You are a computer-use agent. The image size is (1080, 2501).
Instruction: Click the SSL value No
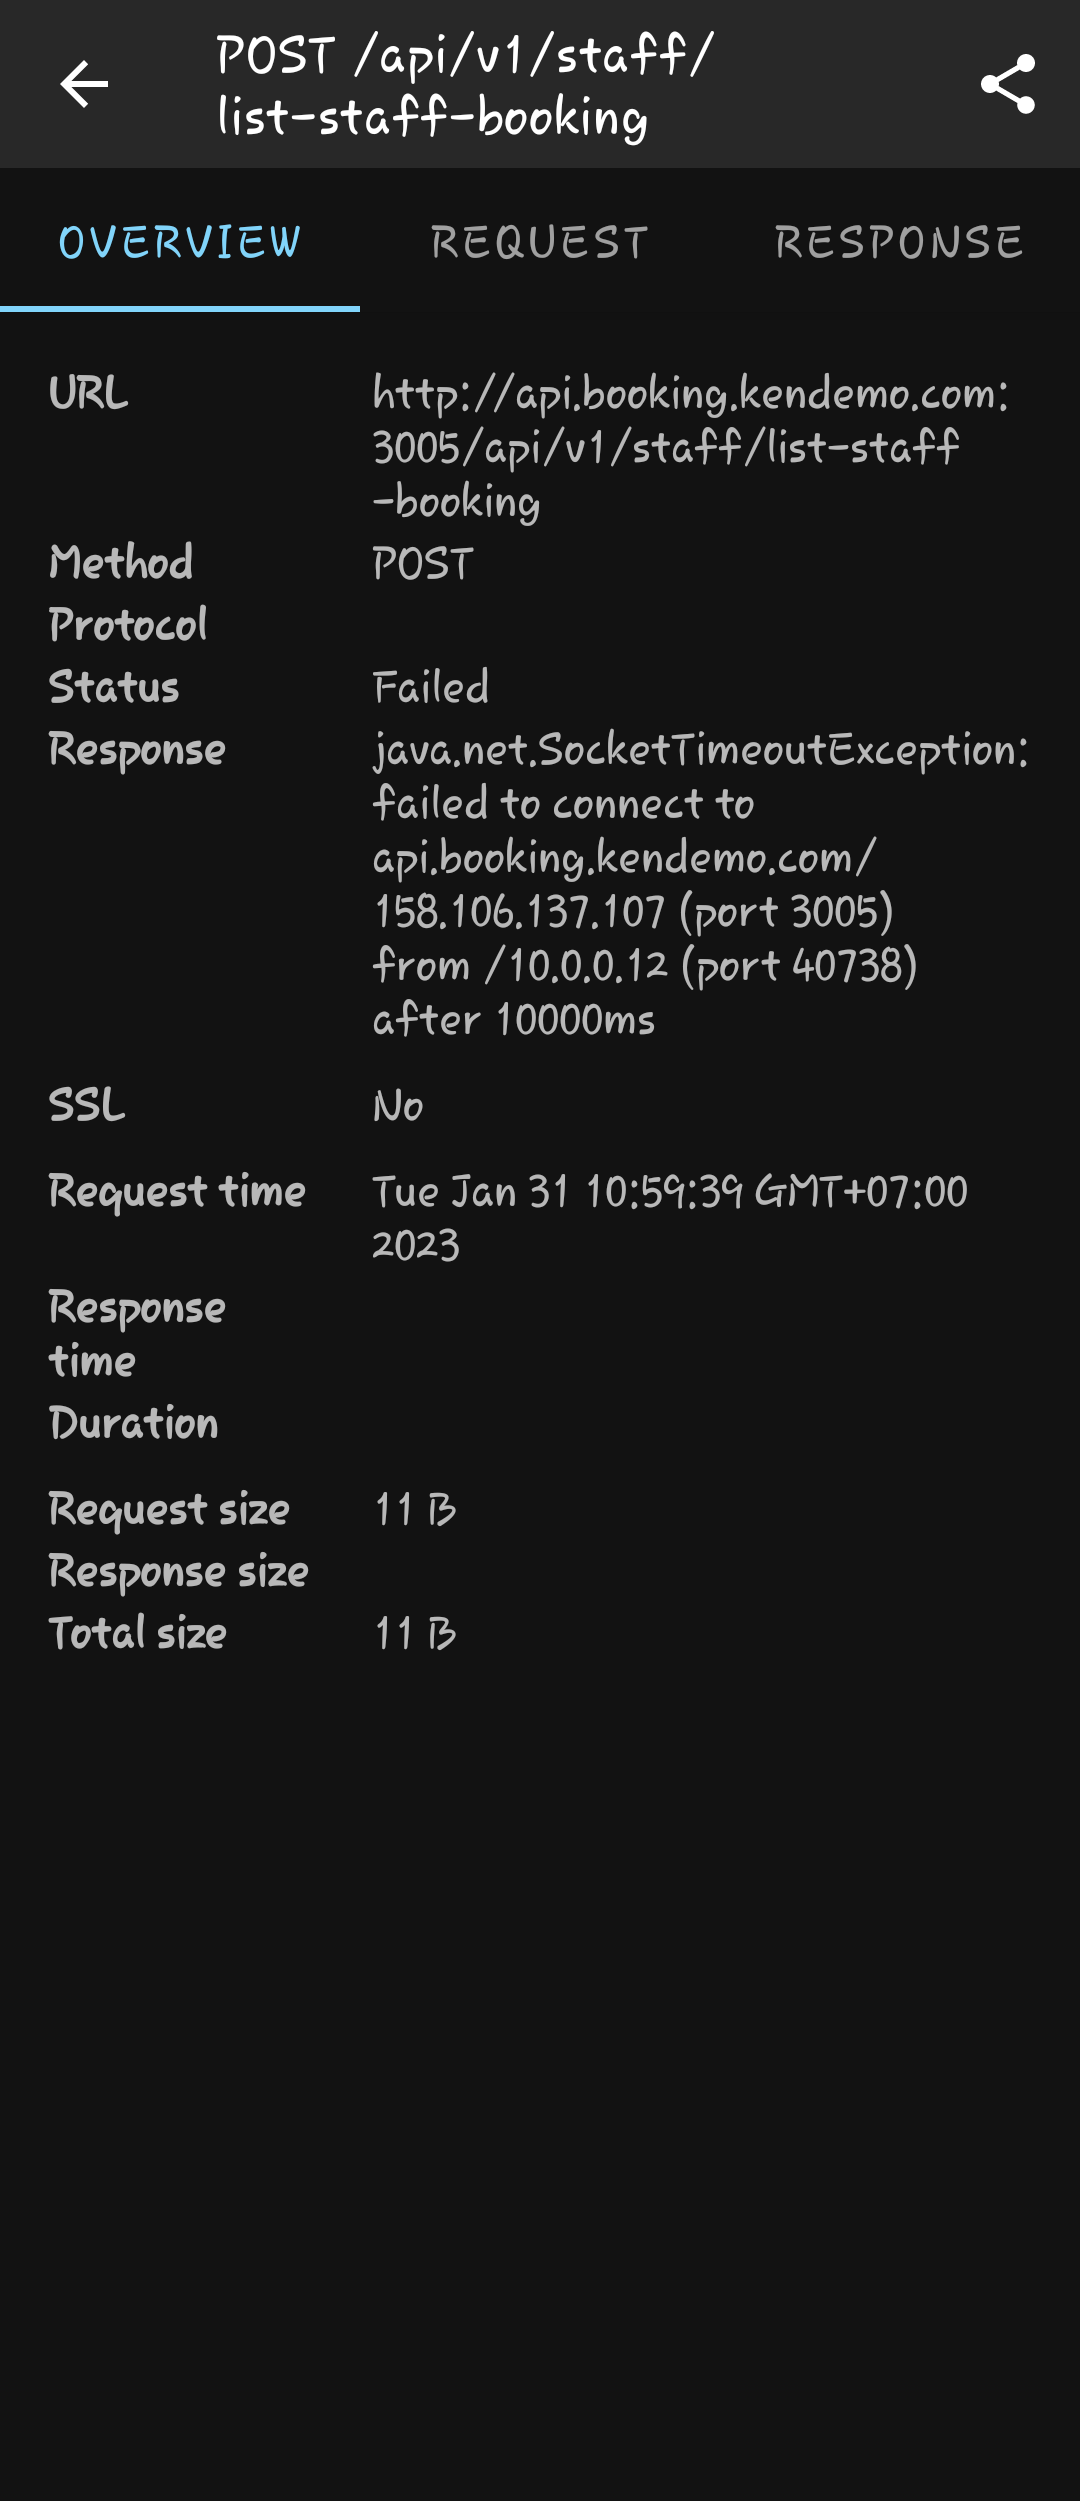click(398, 1106)
